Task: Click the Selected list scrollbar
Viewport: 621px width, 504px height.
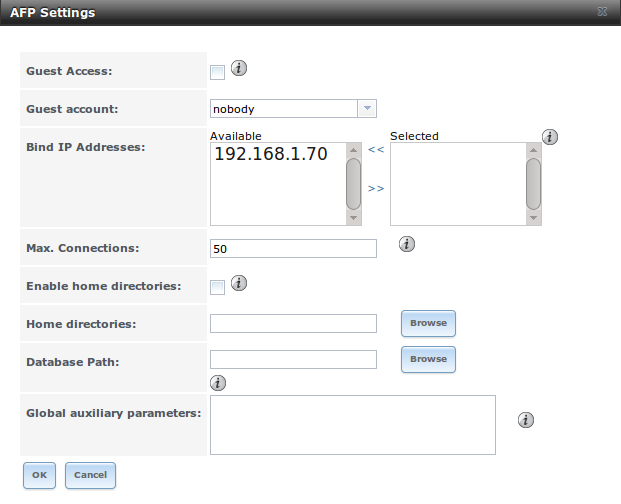Action: point(533,183)
